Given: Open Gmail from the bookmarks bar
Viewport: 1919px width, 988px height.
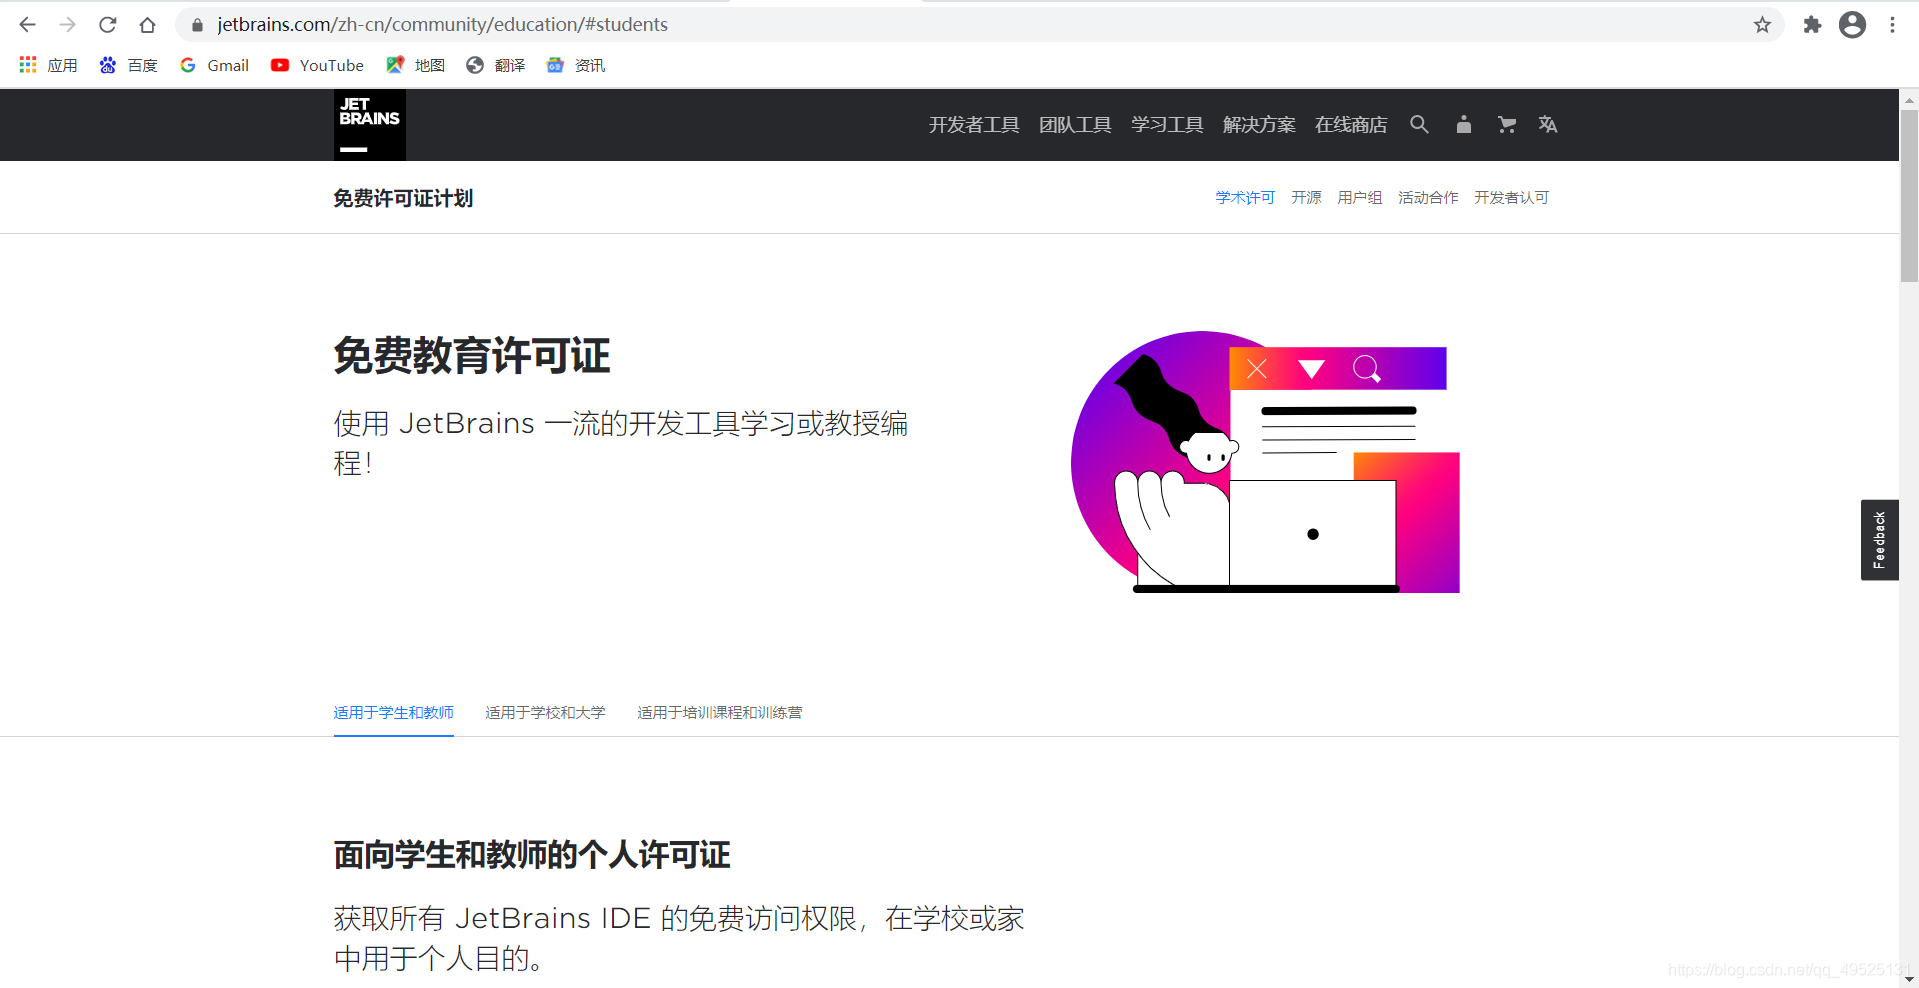Looking at the screenshot, I should tap(214, 65).
